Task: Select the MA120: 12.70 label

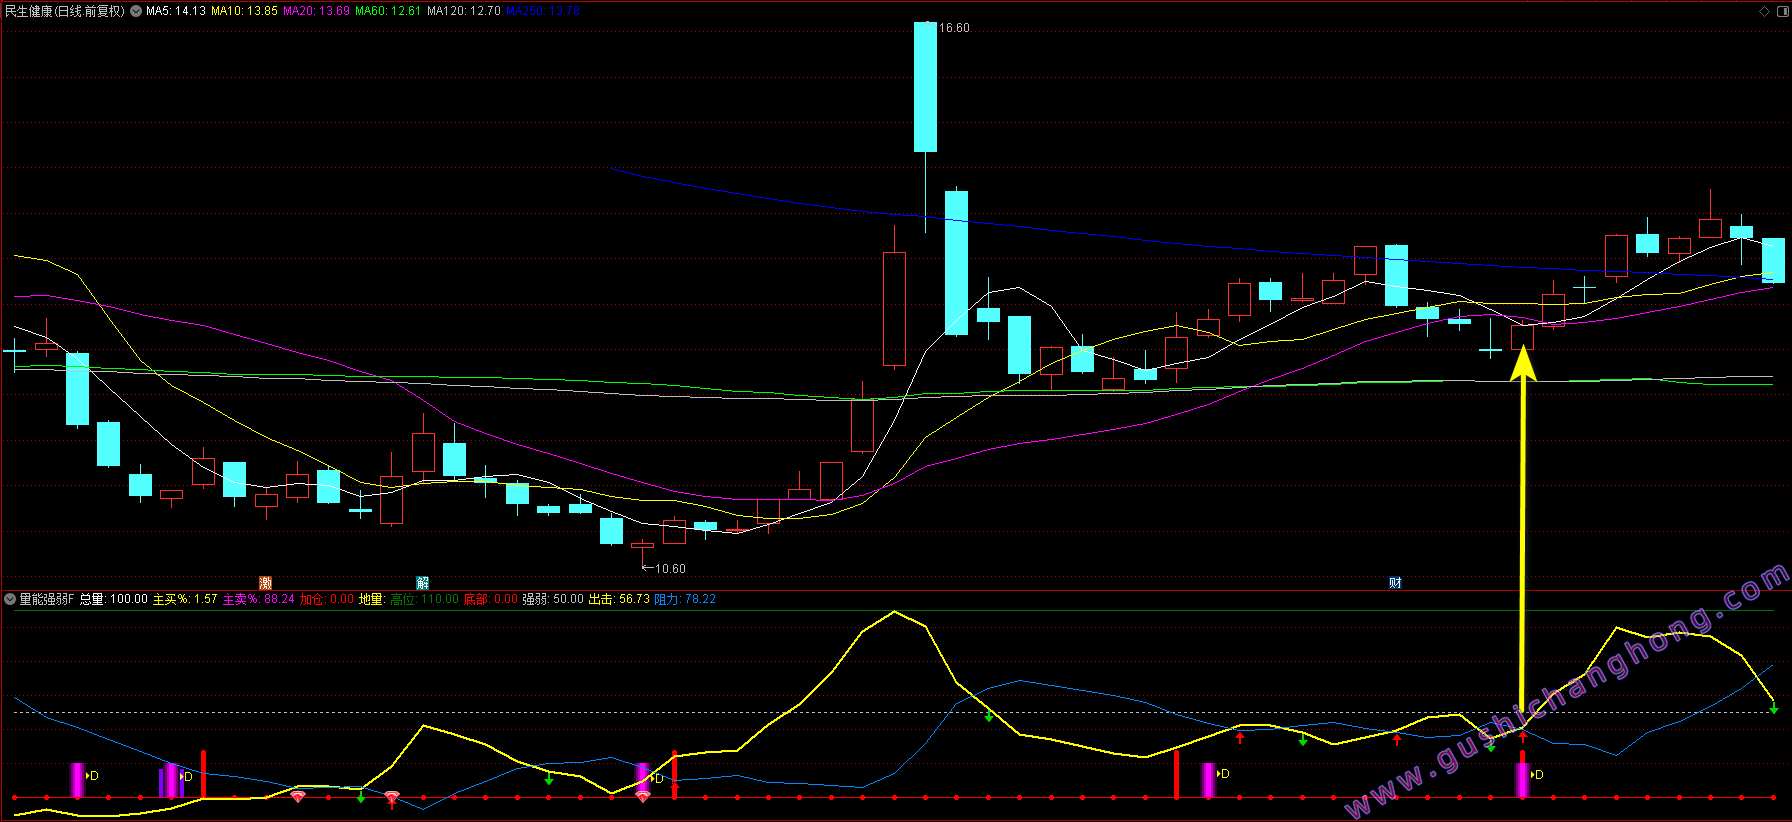Action: click(x=463, y=11)
